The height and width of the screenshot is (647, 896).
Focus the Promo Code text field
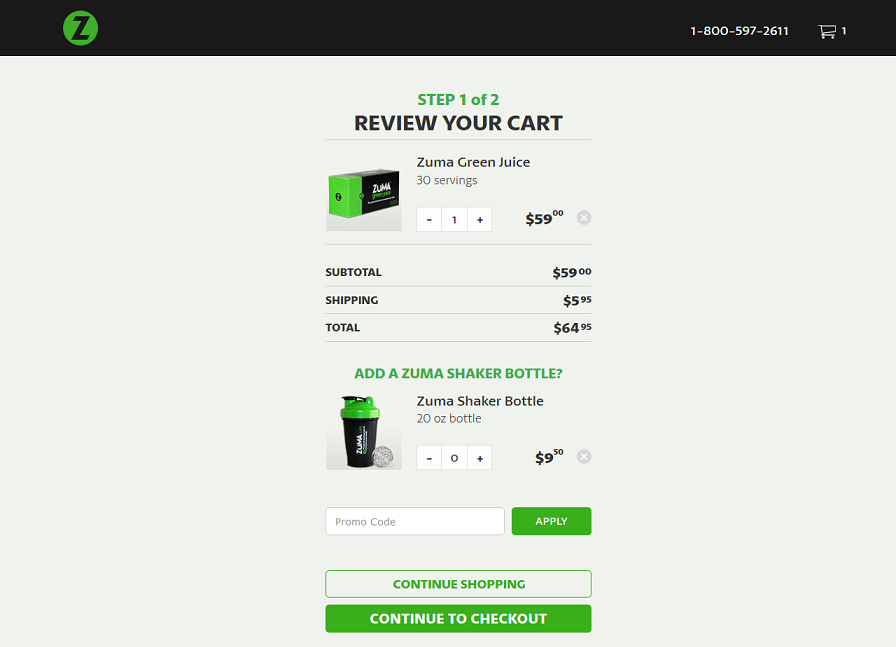tap(414, 521)
